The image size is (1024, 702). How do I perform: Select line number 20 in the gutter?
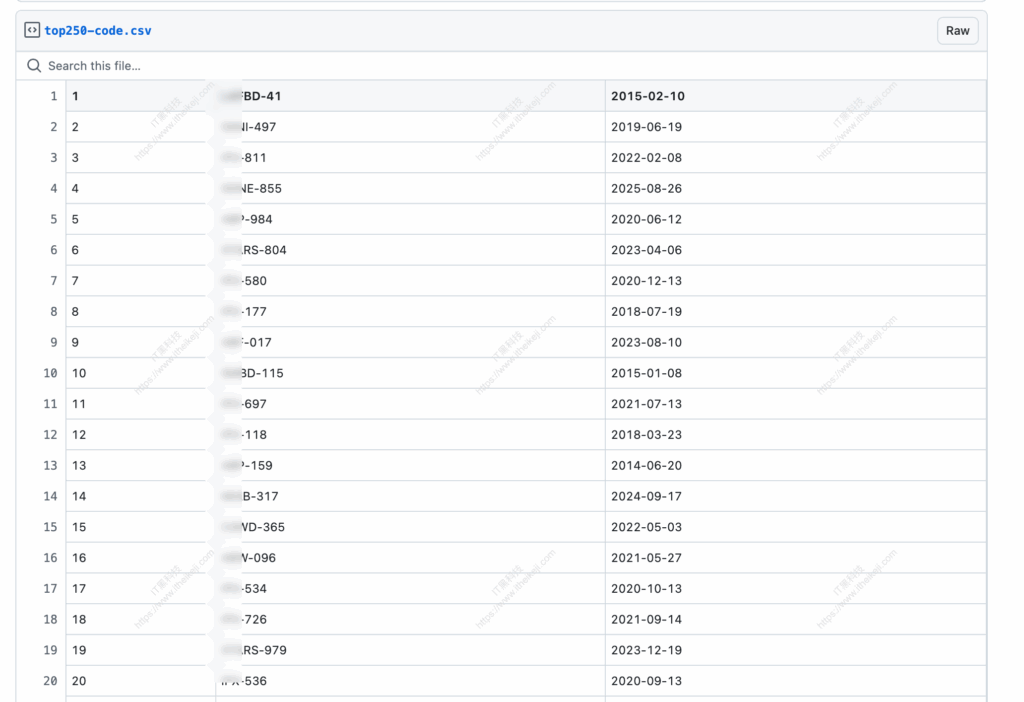pos(50,681)
